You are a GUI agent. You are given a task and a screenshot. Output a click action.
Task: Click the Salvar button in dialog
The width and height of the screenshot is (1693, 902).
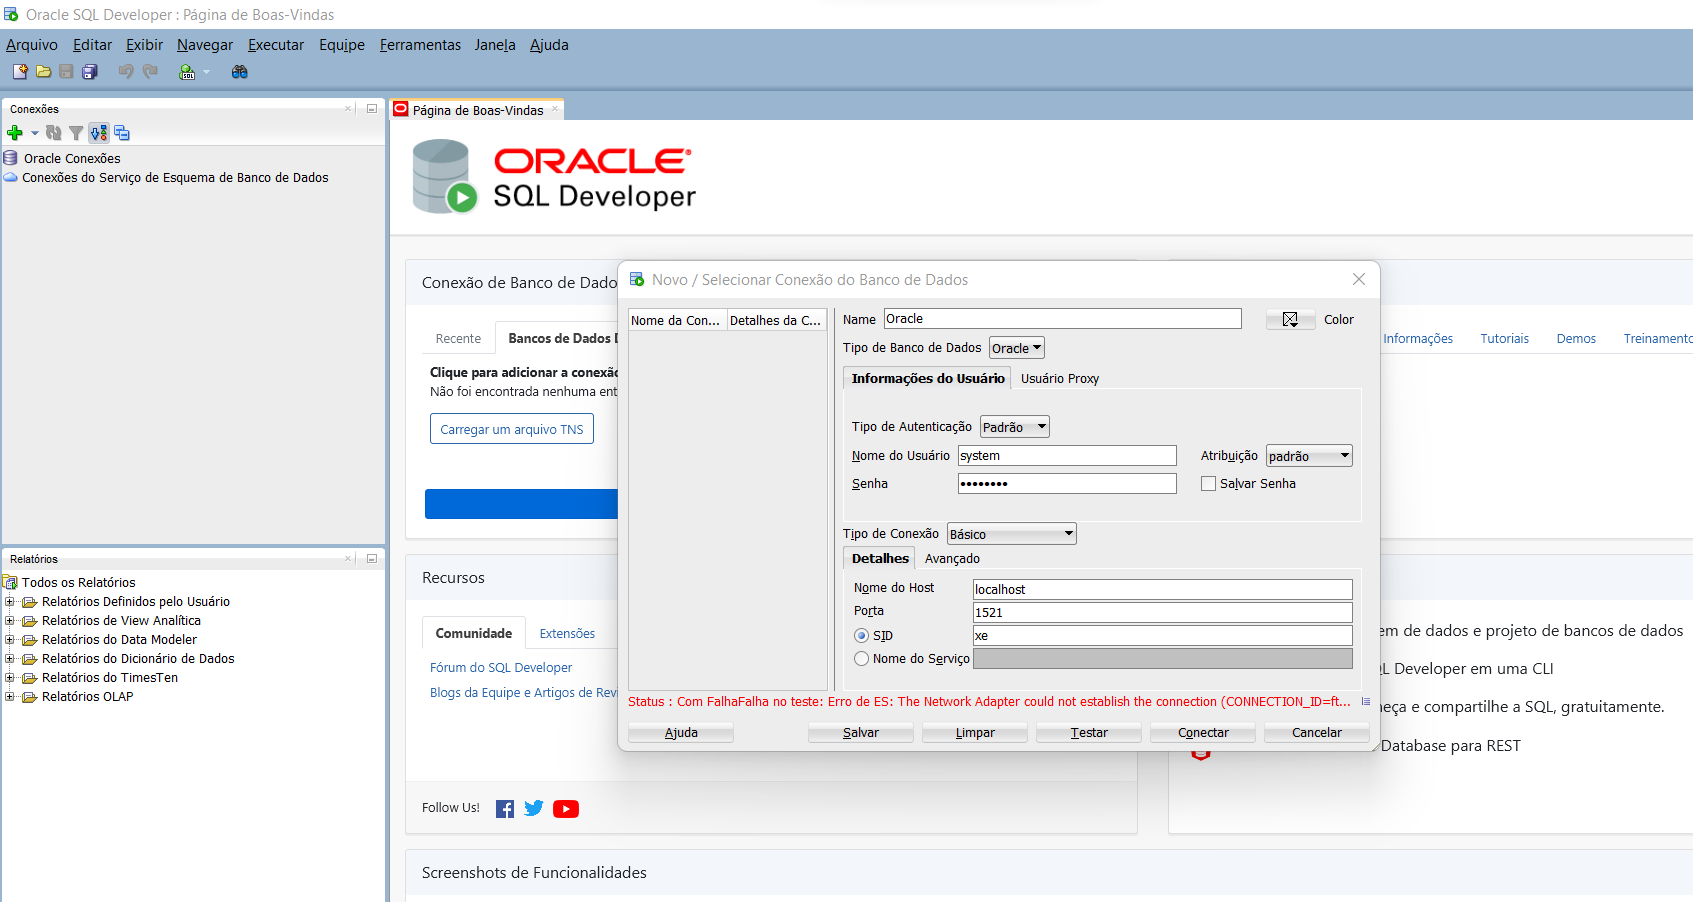click(x=861, y=733)
